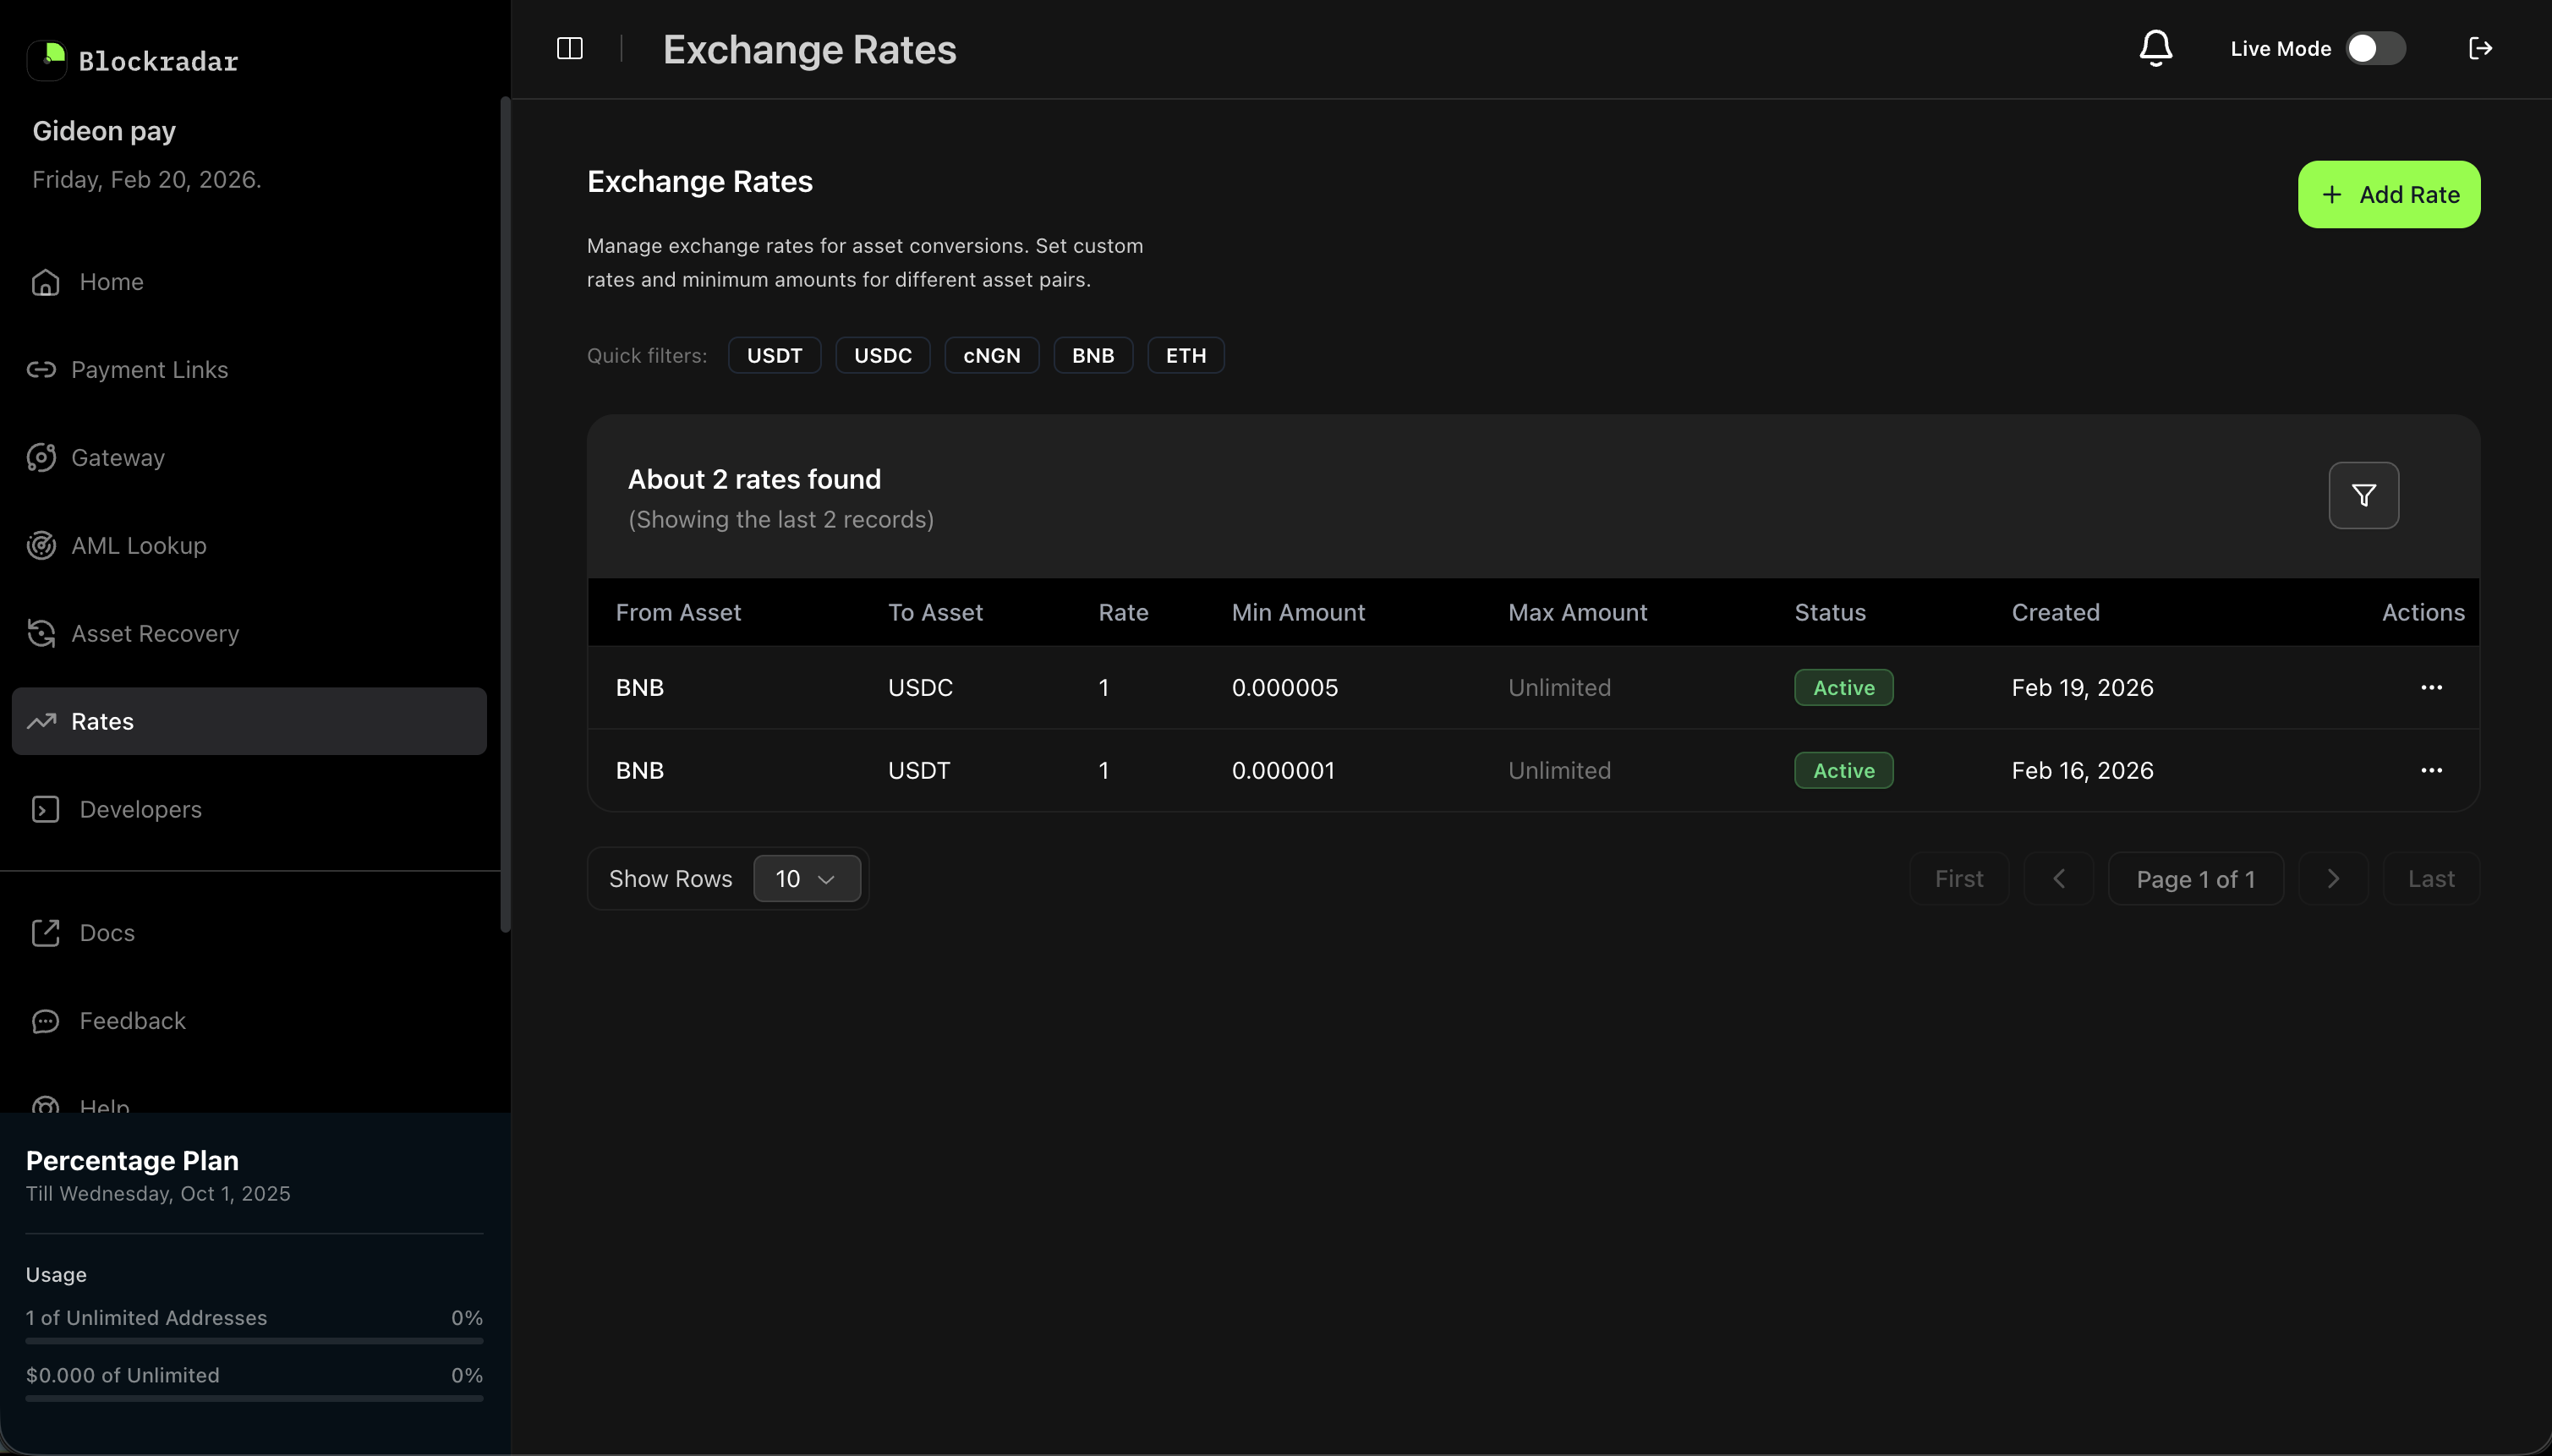Open actions menu for the BNB to USDC rate

(2431, 687)
